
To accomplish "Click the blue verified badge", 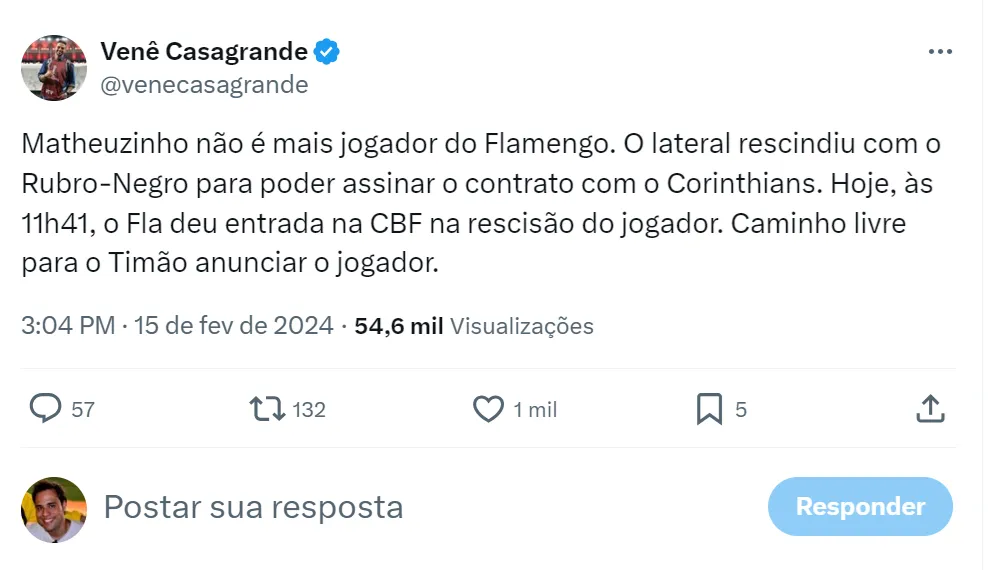I will [x=328, y=52].
